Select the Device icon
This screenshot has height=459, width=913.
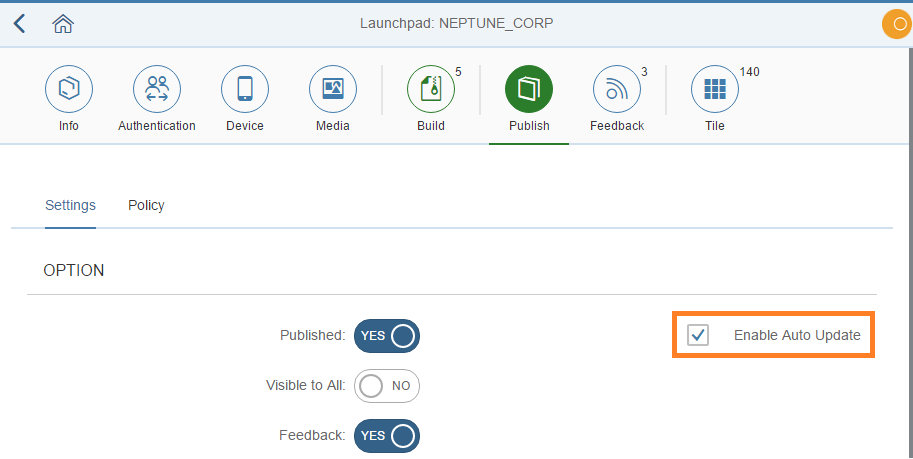click(245, 90)
